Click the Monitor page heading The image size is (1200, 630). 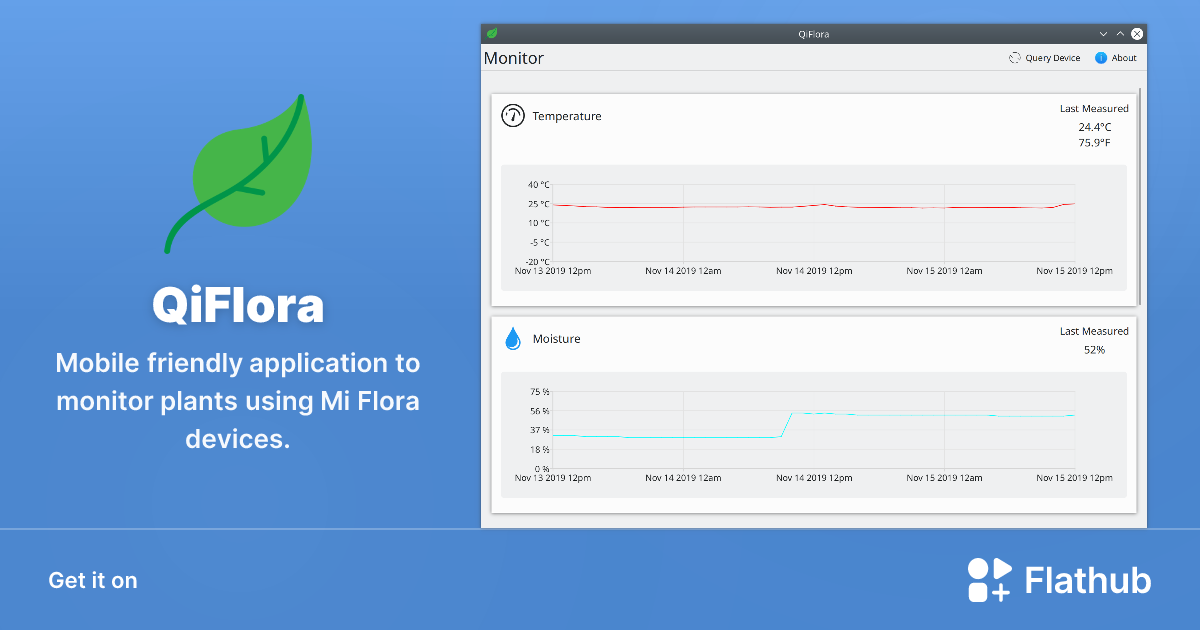click(514, 58)
